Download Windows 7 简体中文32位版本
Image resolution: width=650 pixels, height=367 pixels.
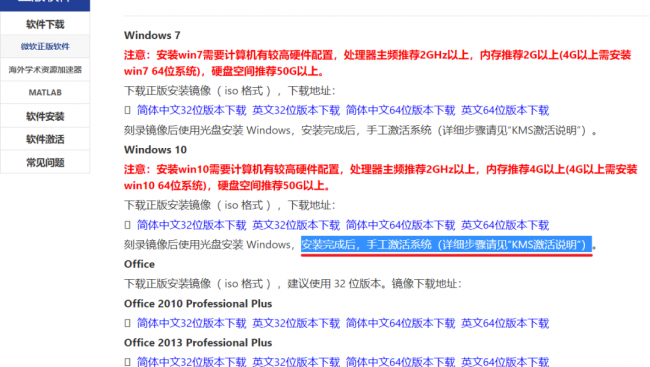pyautogui.click(x=192, y=110)
